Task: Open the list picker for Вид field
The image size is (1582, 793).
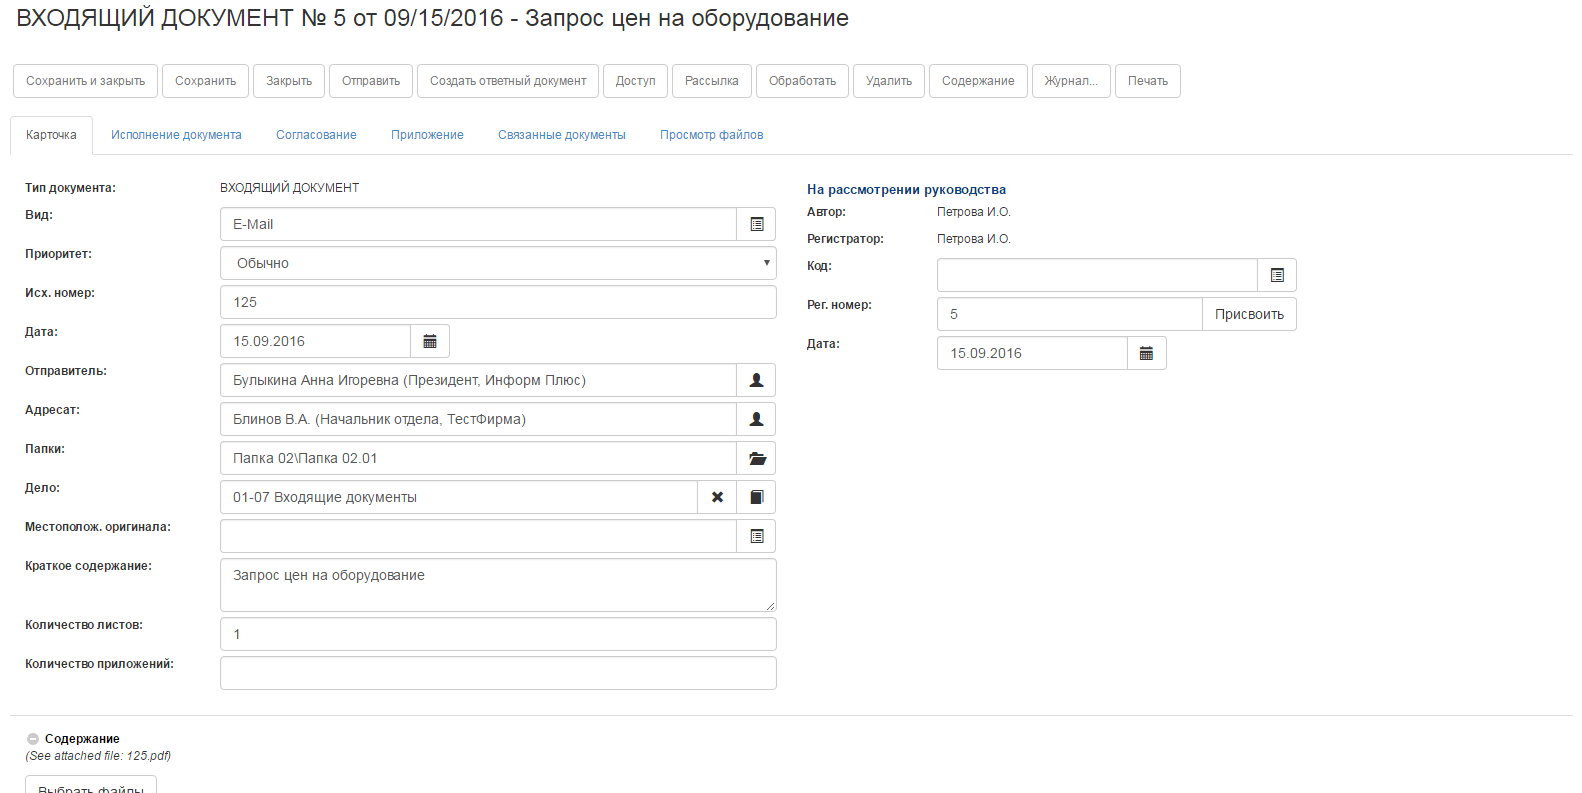Action: [x=756, y=224]
